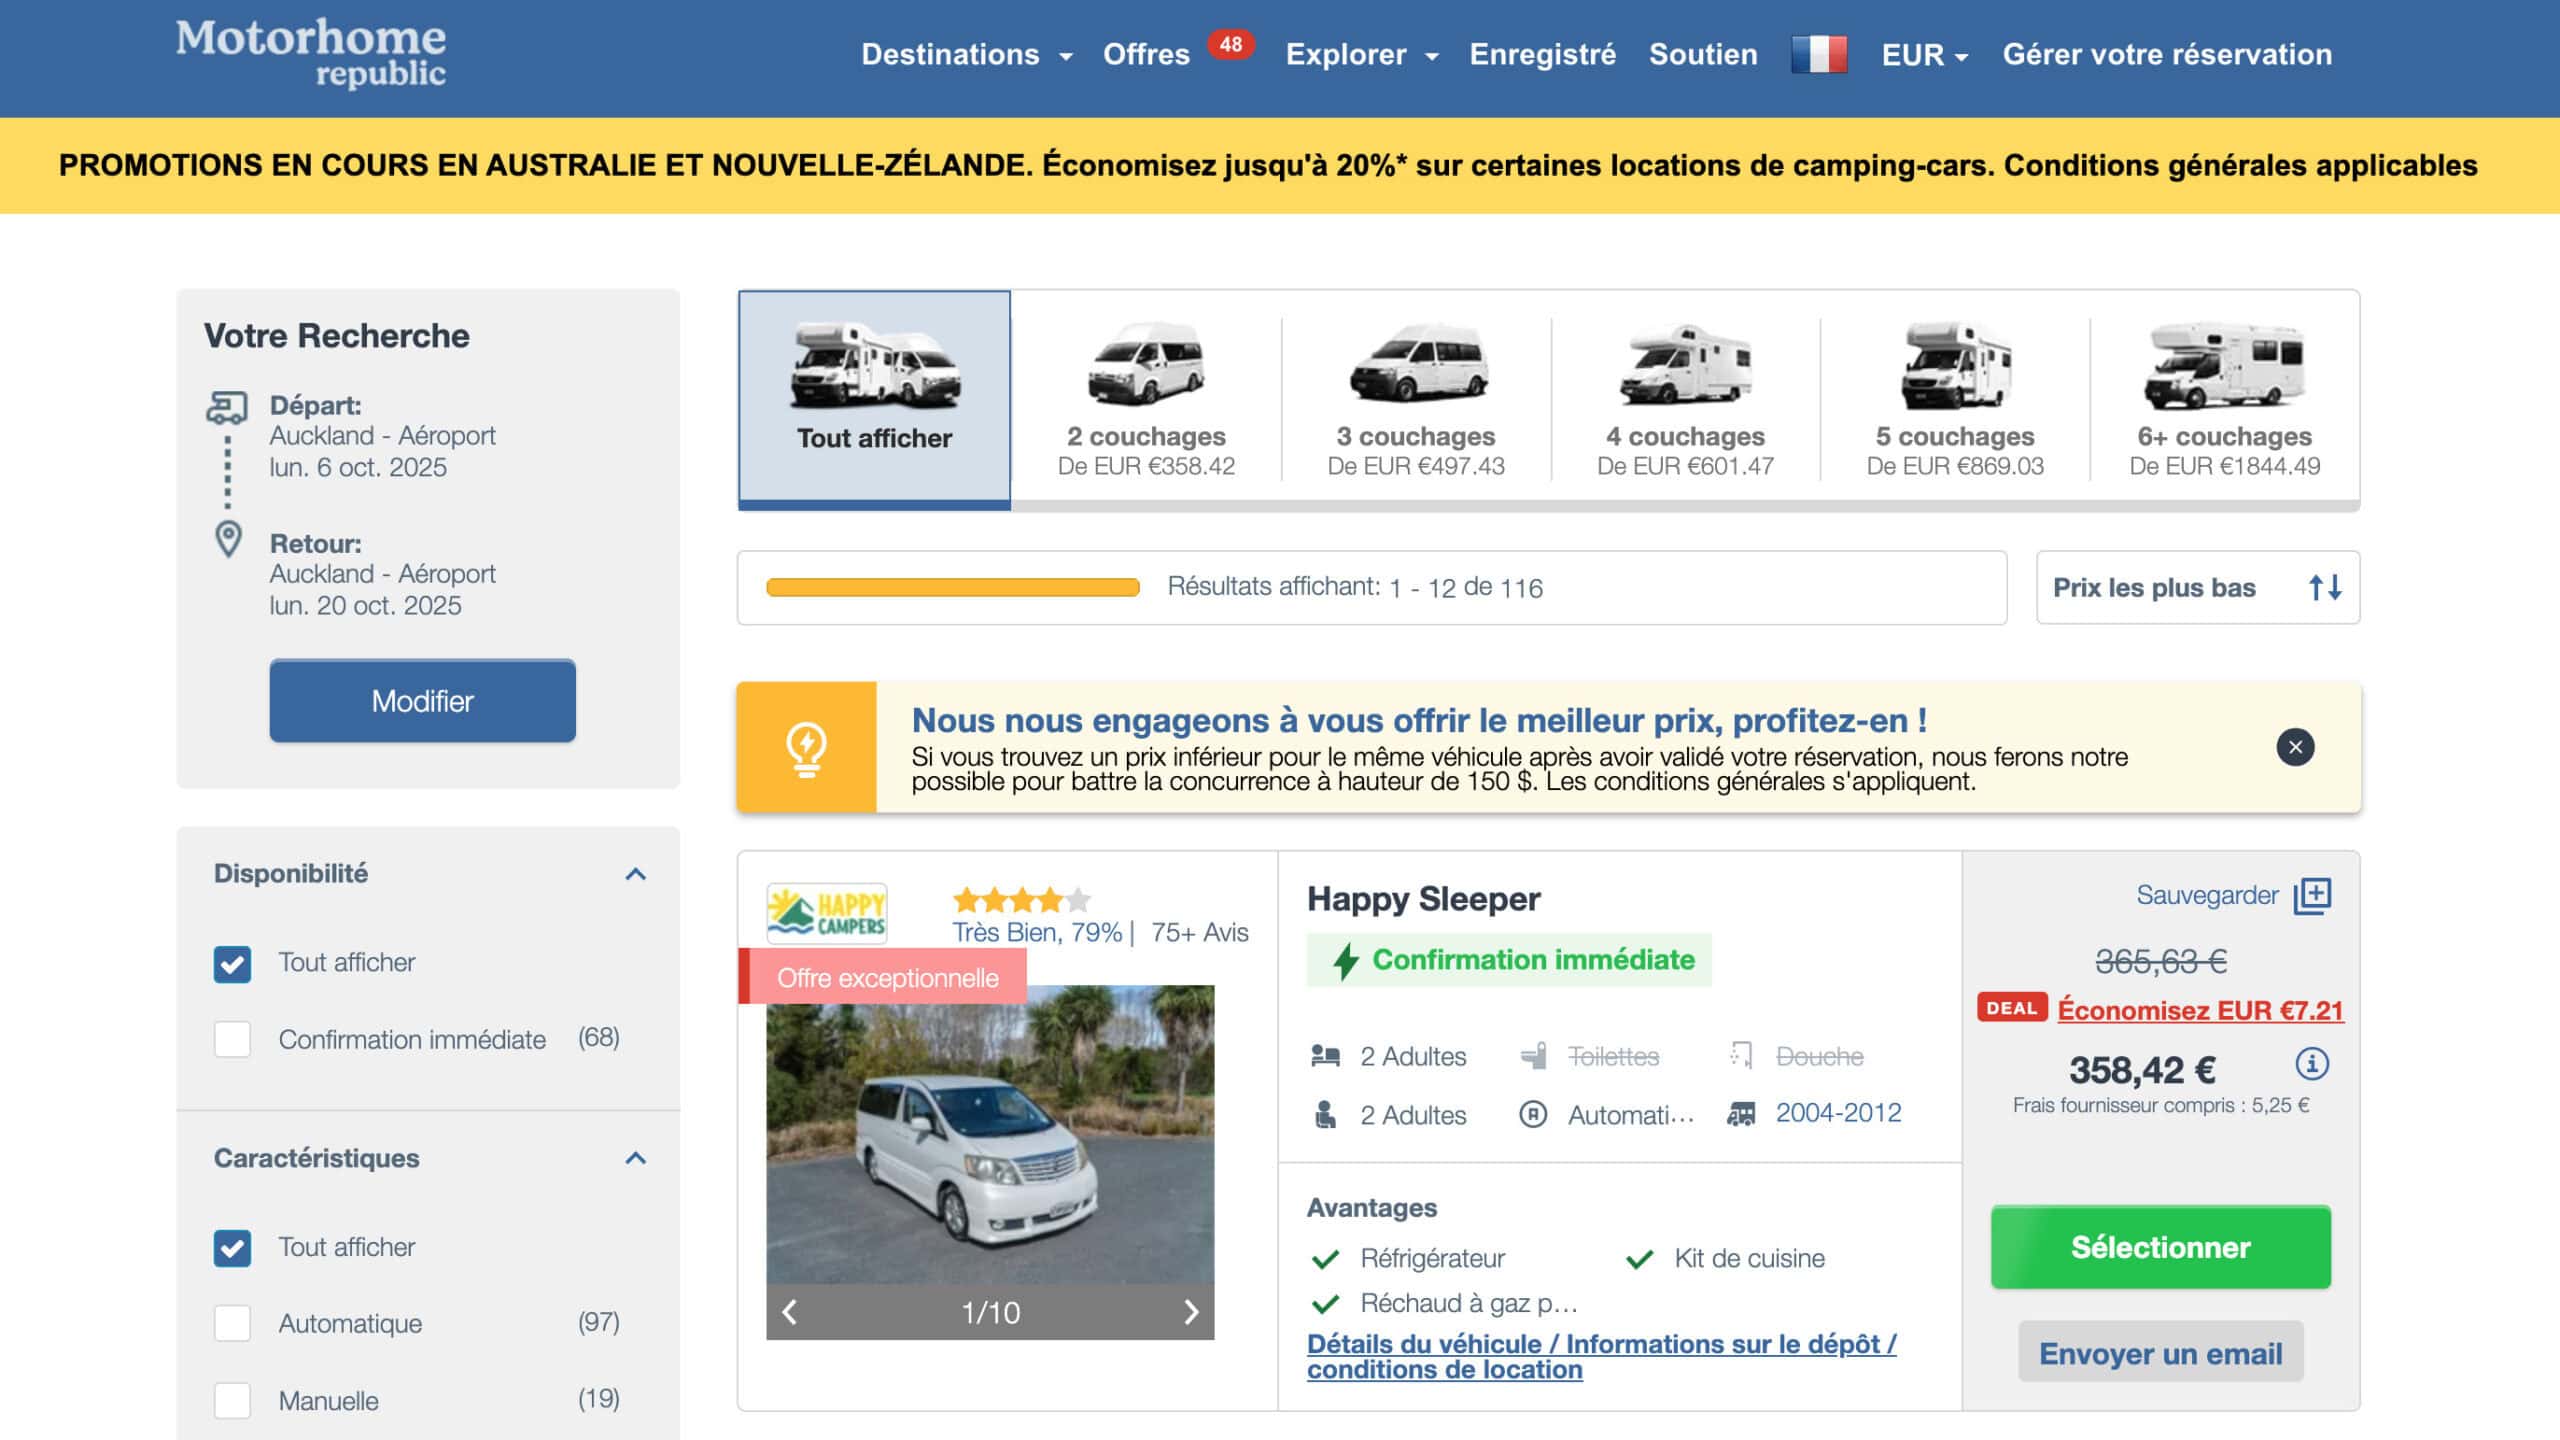This screenshot has width=2560, height=1440.
Task: Open the Destinations dropdown menu
Action: (x=966, y=54)
